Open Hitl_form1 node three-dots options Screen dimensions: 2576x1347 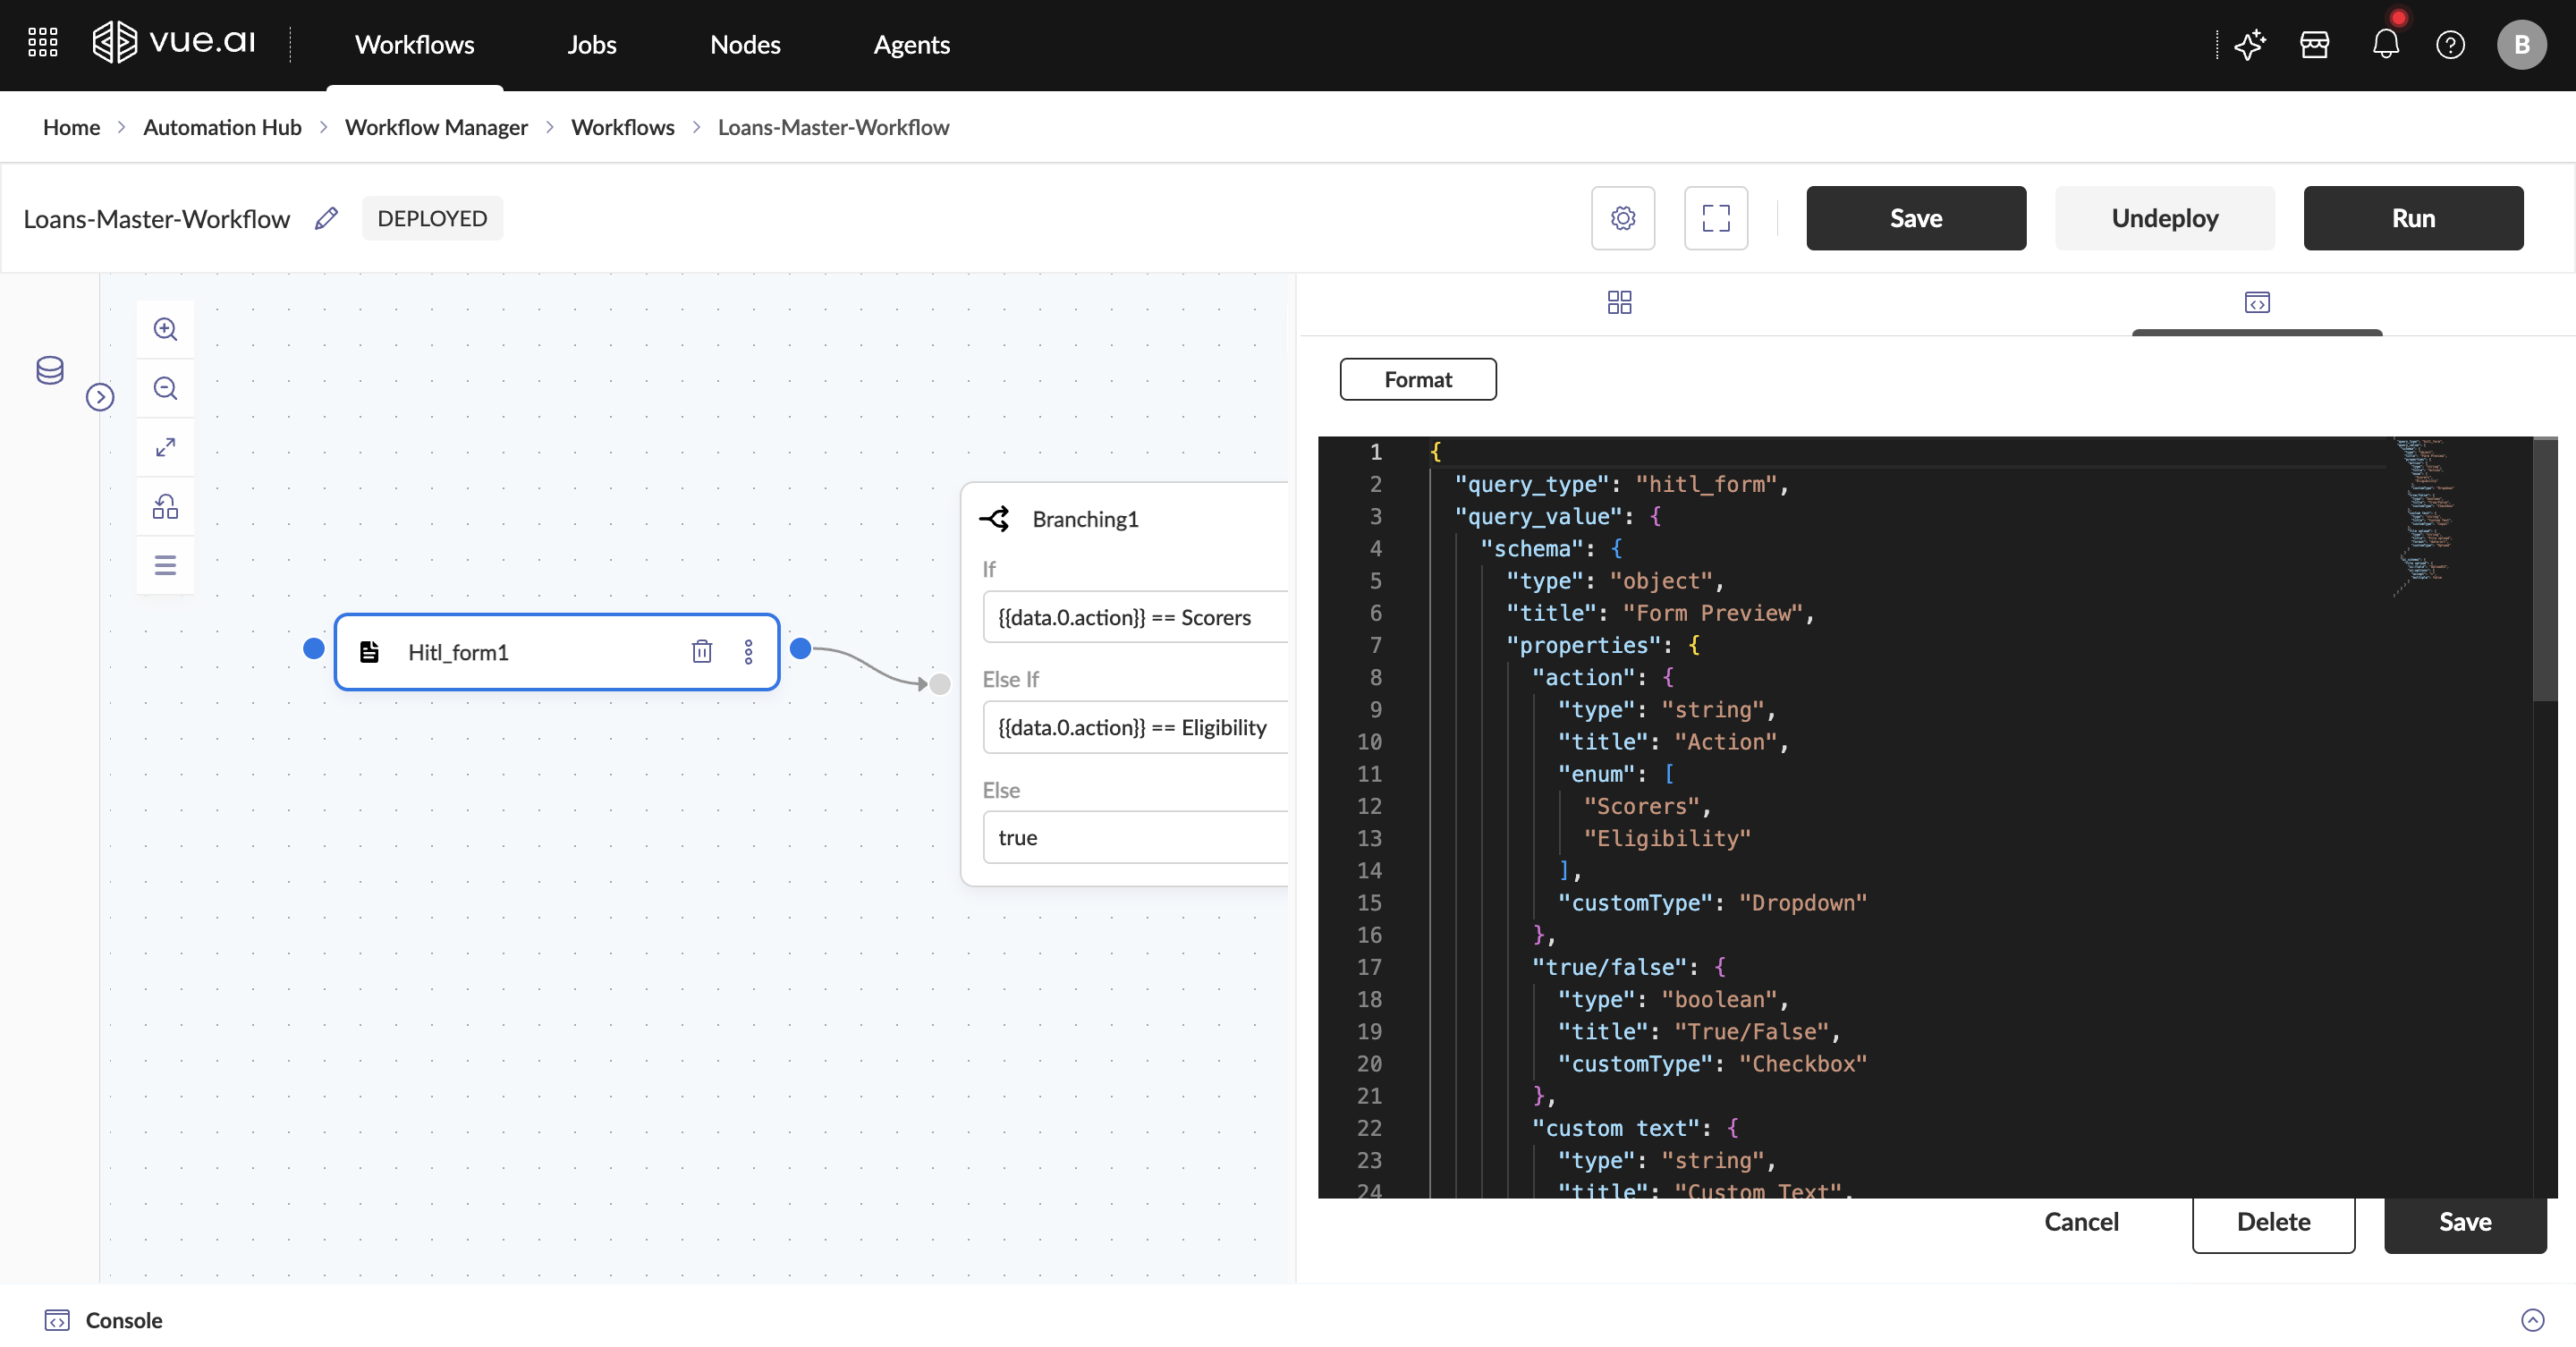[748, 652]
